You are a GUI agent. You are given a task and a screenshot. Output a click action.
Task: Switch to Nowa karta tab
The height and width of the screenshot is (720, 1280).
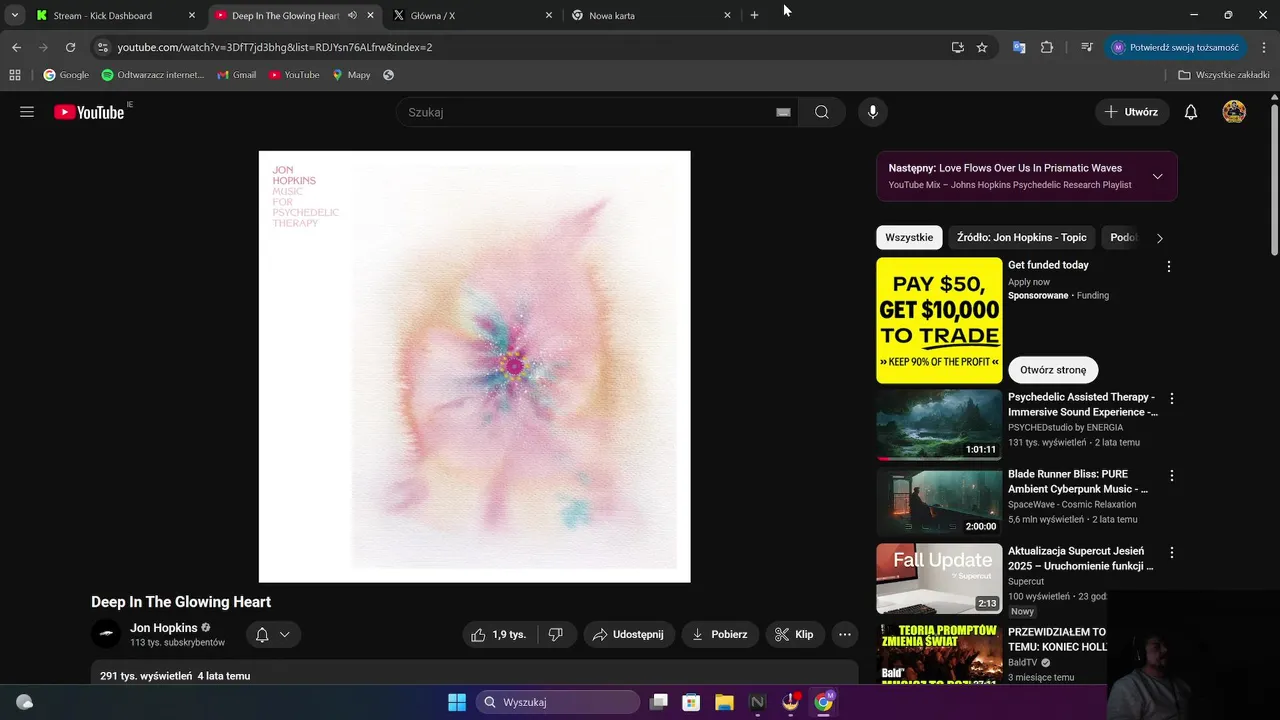(650, 15)
